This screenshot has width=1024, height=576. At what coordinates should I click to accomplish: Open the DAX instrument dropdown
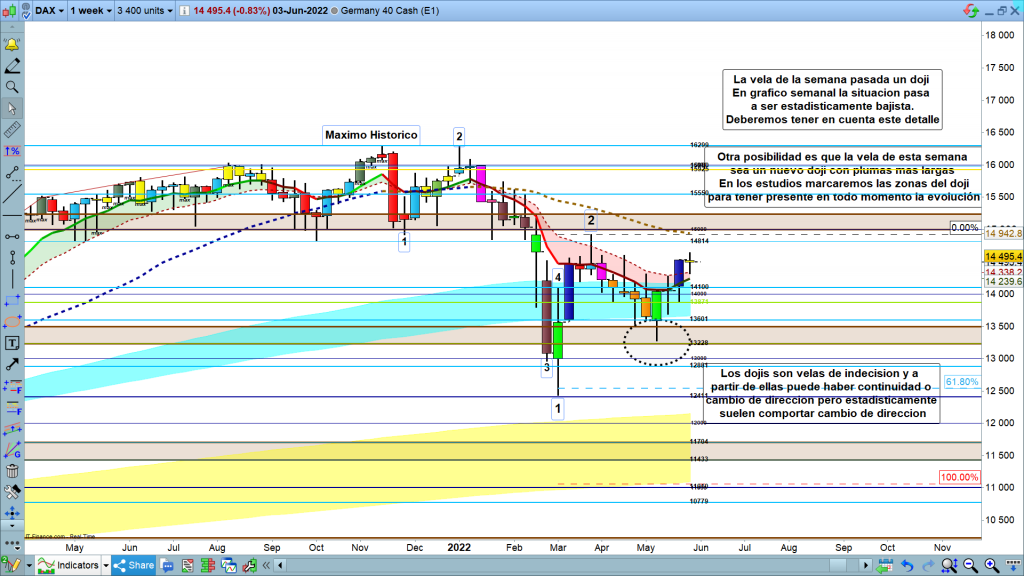pyautogui.click(x=46, y=11)
